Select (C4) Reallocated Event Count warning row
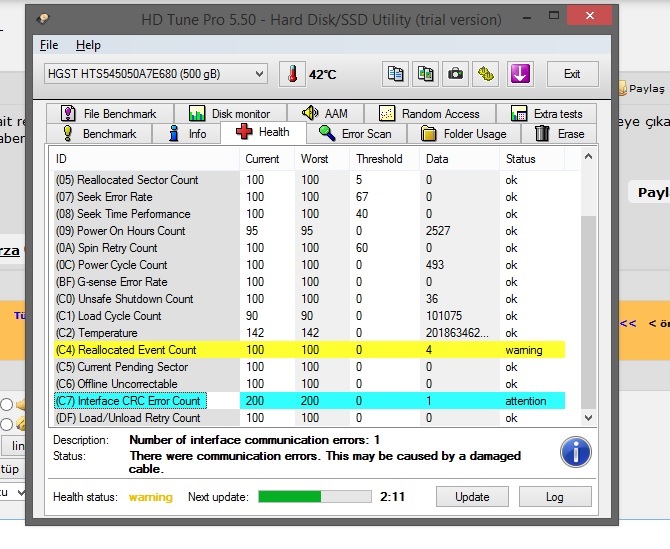670x549 pixels. [x=310, y=350]
